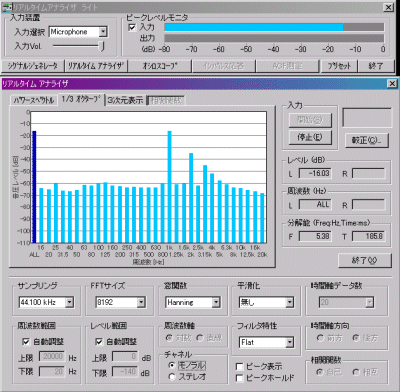The height and width of the screenshot is (392, 400).
Task: Click the プリセット button
Action: pos(339,66)
